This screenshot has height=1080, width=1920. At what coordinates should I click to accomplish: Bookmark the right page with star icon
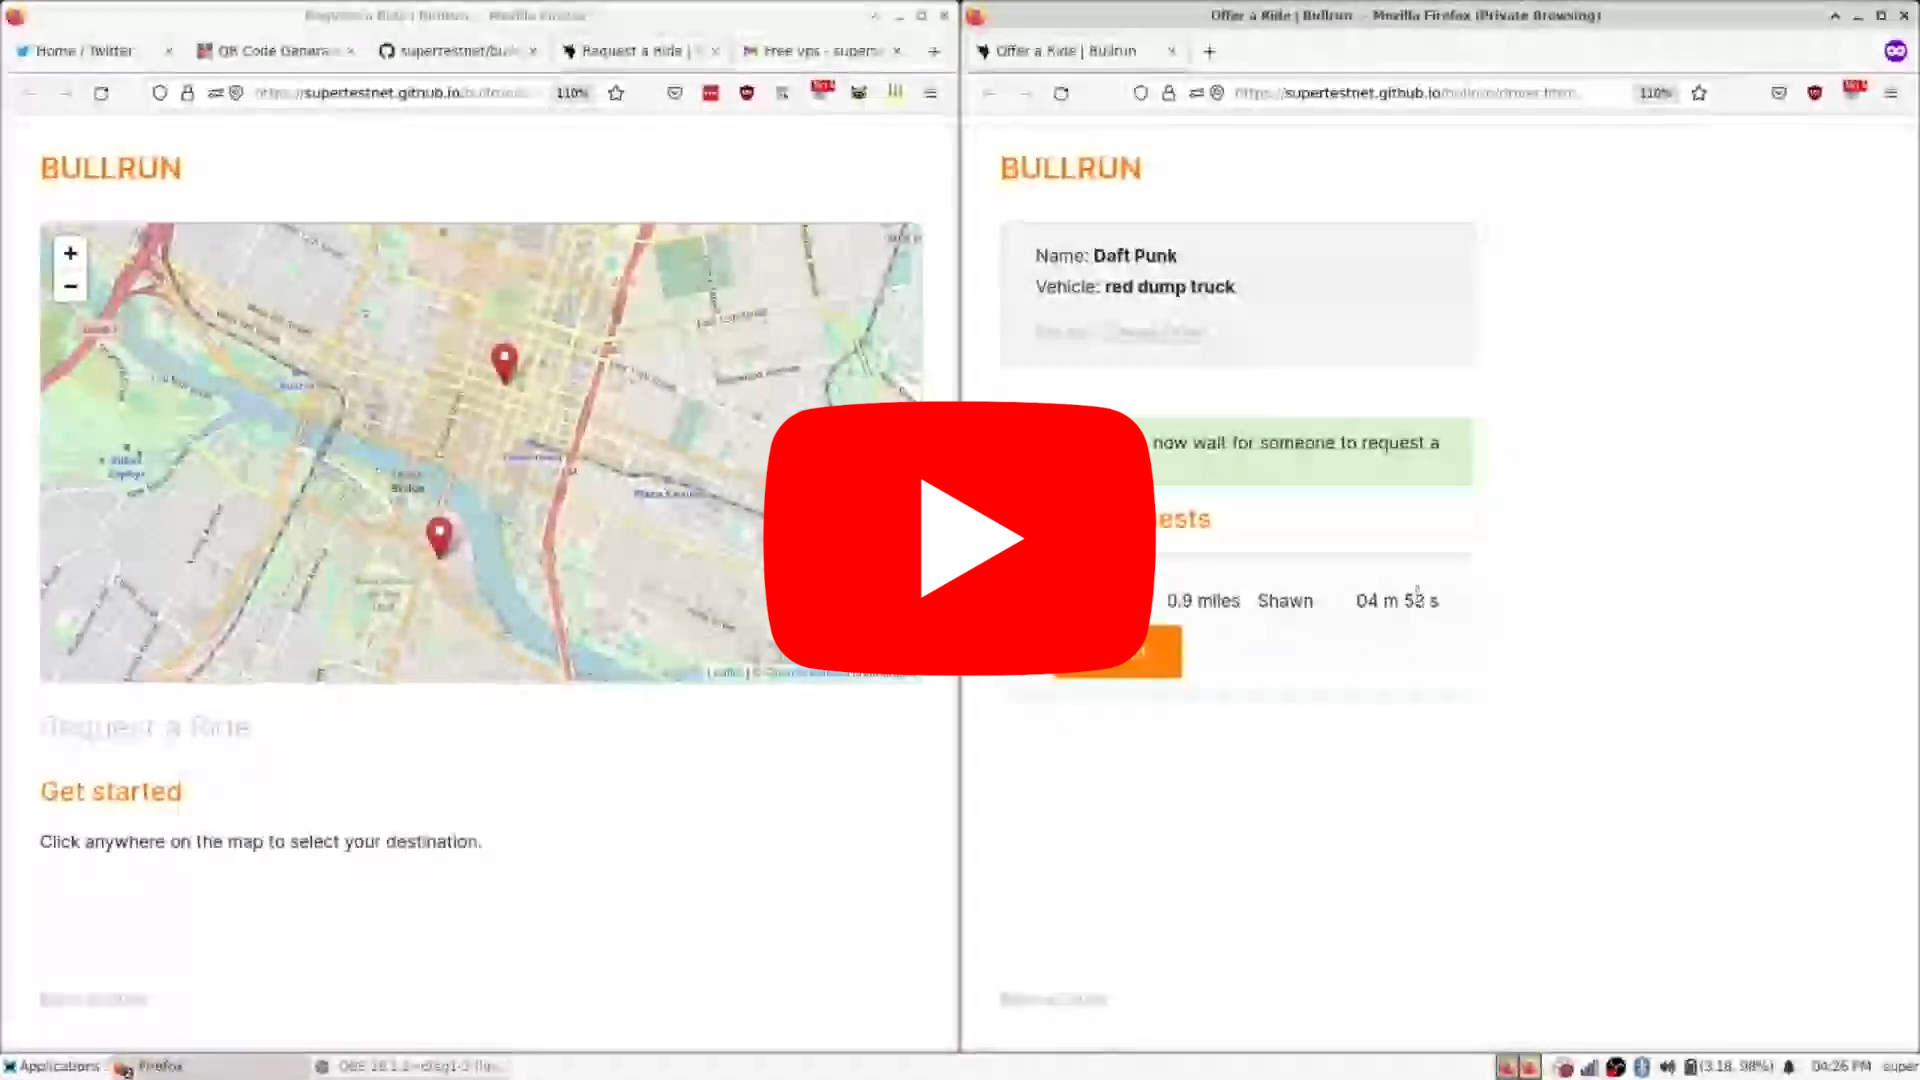[x=1699, y=93]
